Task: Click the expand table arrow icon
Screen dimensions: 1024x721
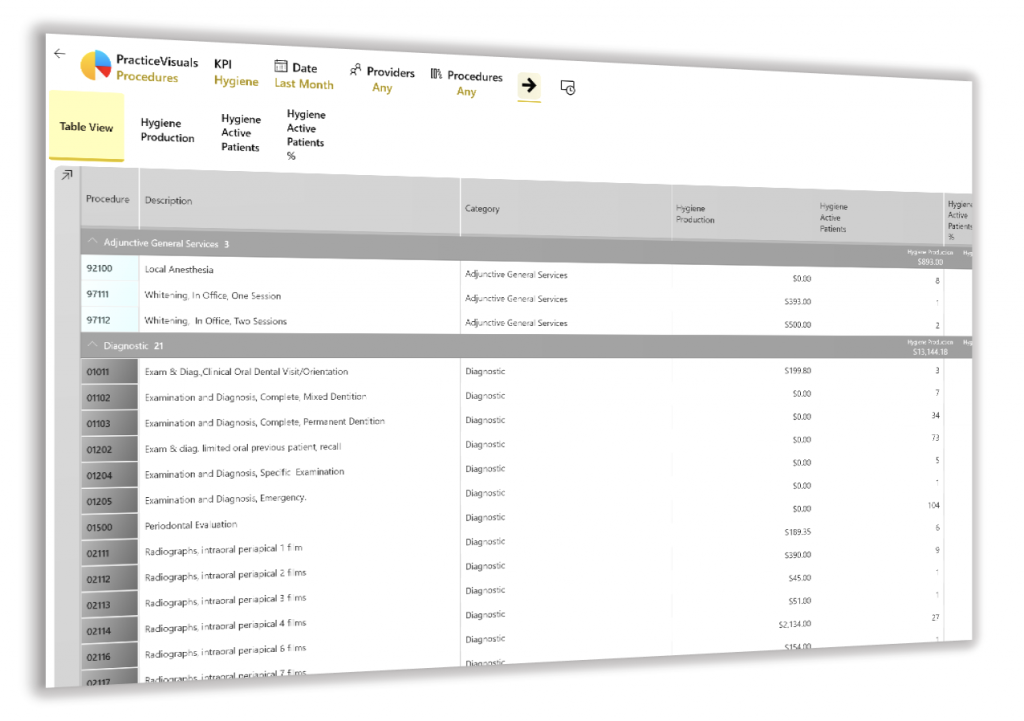Action: (x=66, y=176)
